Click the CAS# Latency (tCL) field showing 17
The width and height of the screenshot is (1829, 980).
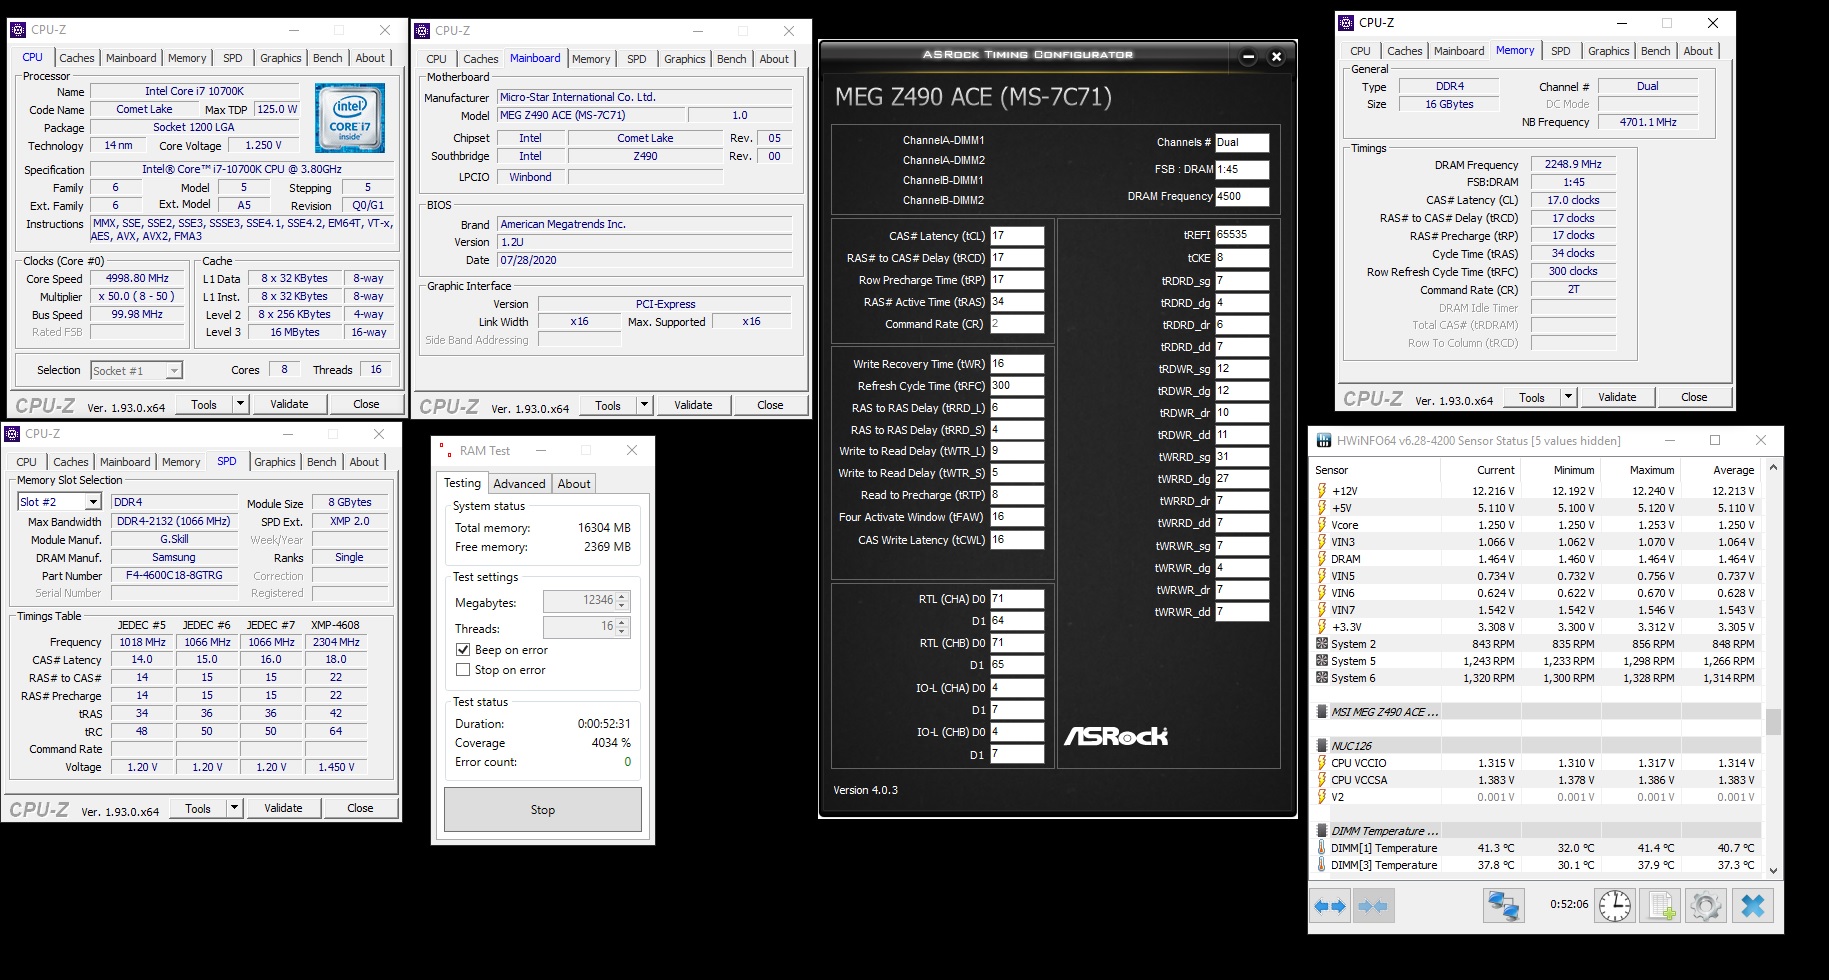1017,236
